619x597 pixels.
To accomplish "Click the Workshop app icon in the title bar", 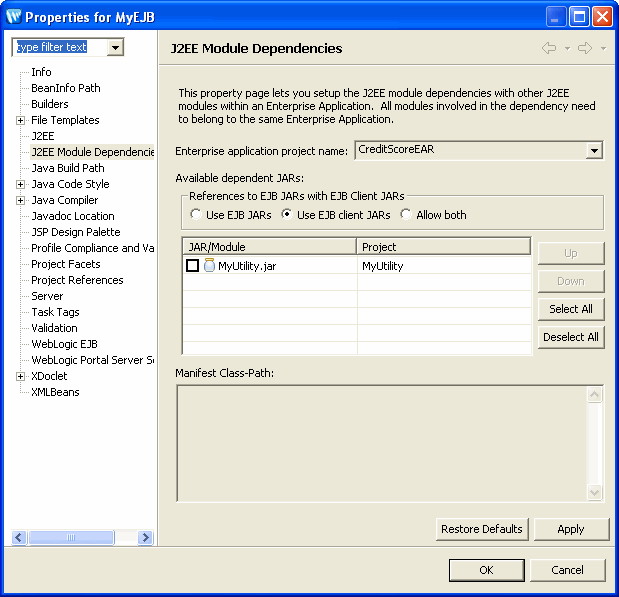I will pyautogui.click(x=14, y=17).
